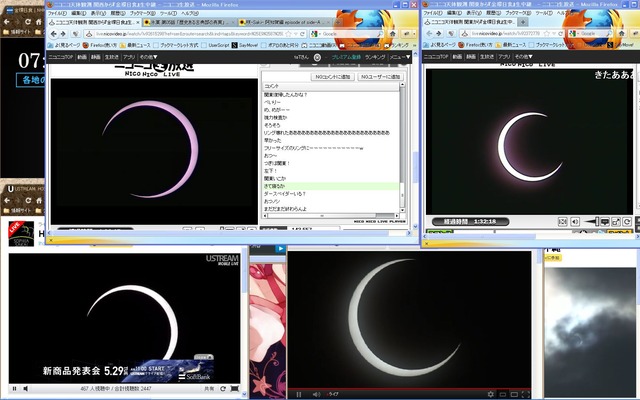Enter YouTube player fullscreen

(x=525, y=394)
